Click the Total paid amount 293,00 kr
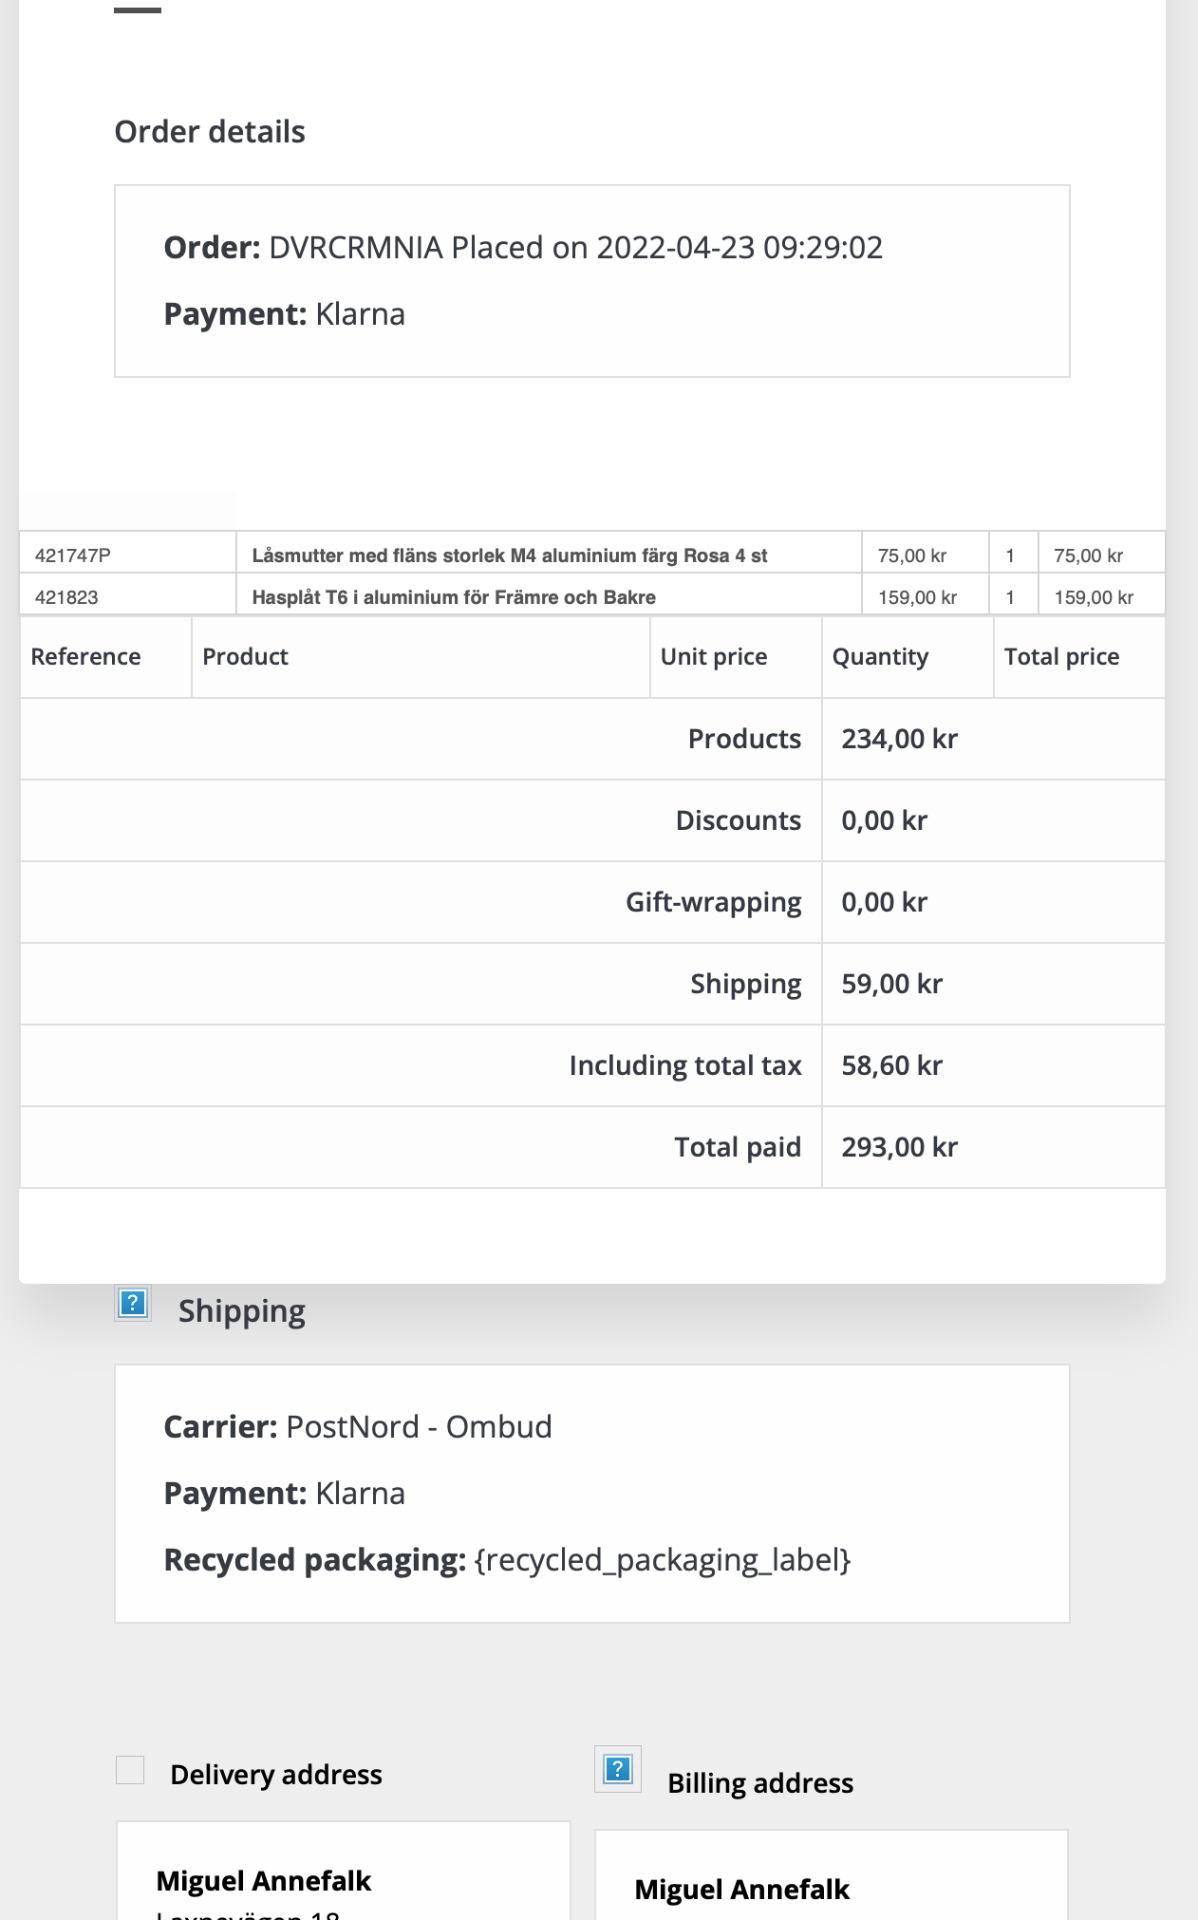 (899, 1147)
